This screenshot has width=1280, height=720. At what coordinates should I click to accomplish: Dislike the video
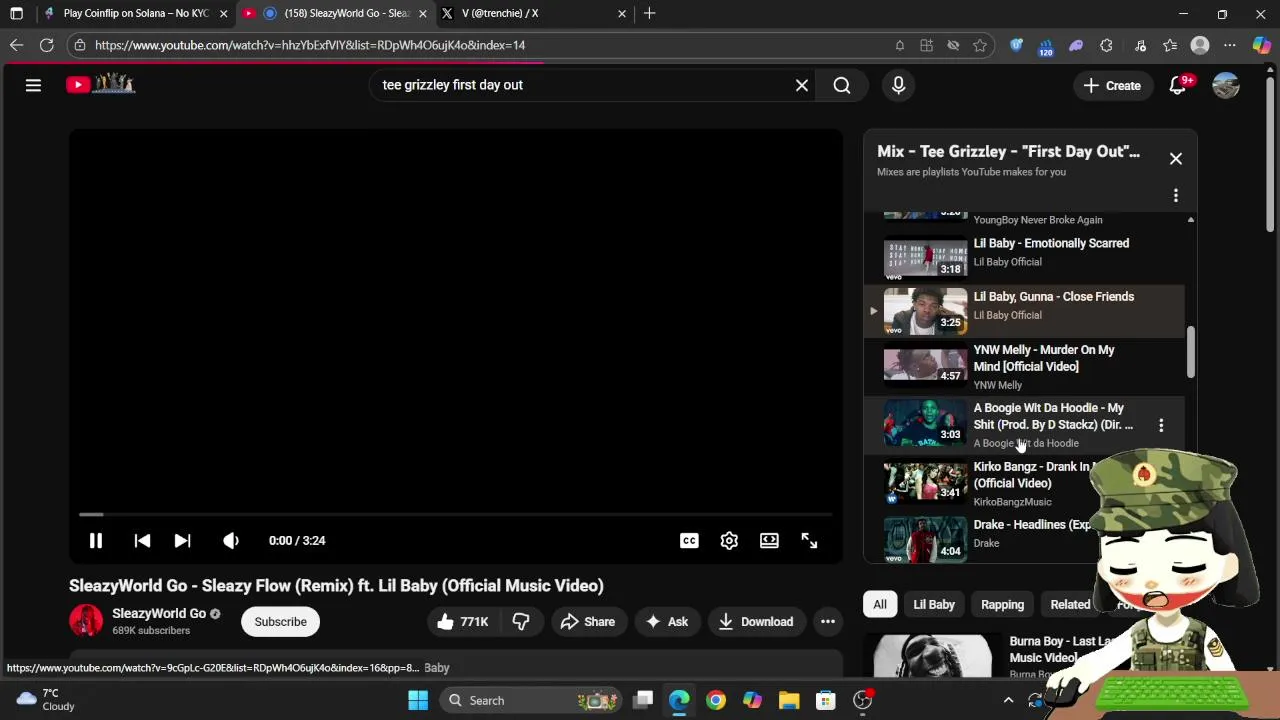click(x=521, y=621)
